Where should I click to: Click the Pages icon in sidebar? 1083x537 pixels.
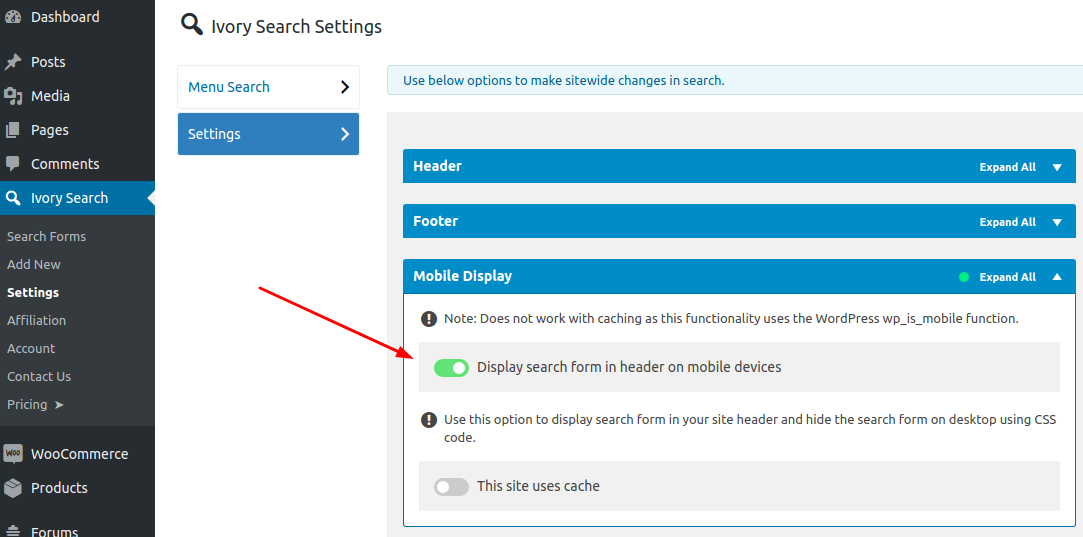12,130
